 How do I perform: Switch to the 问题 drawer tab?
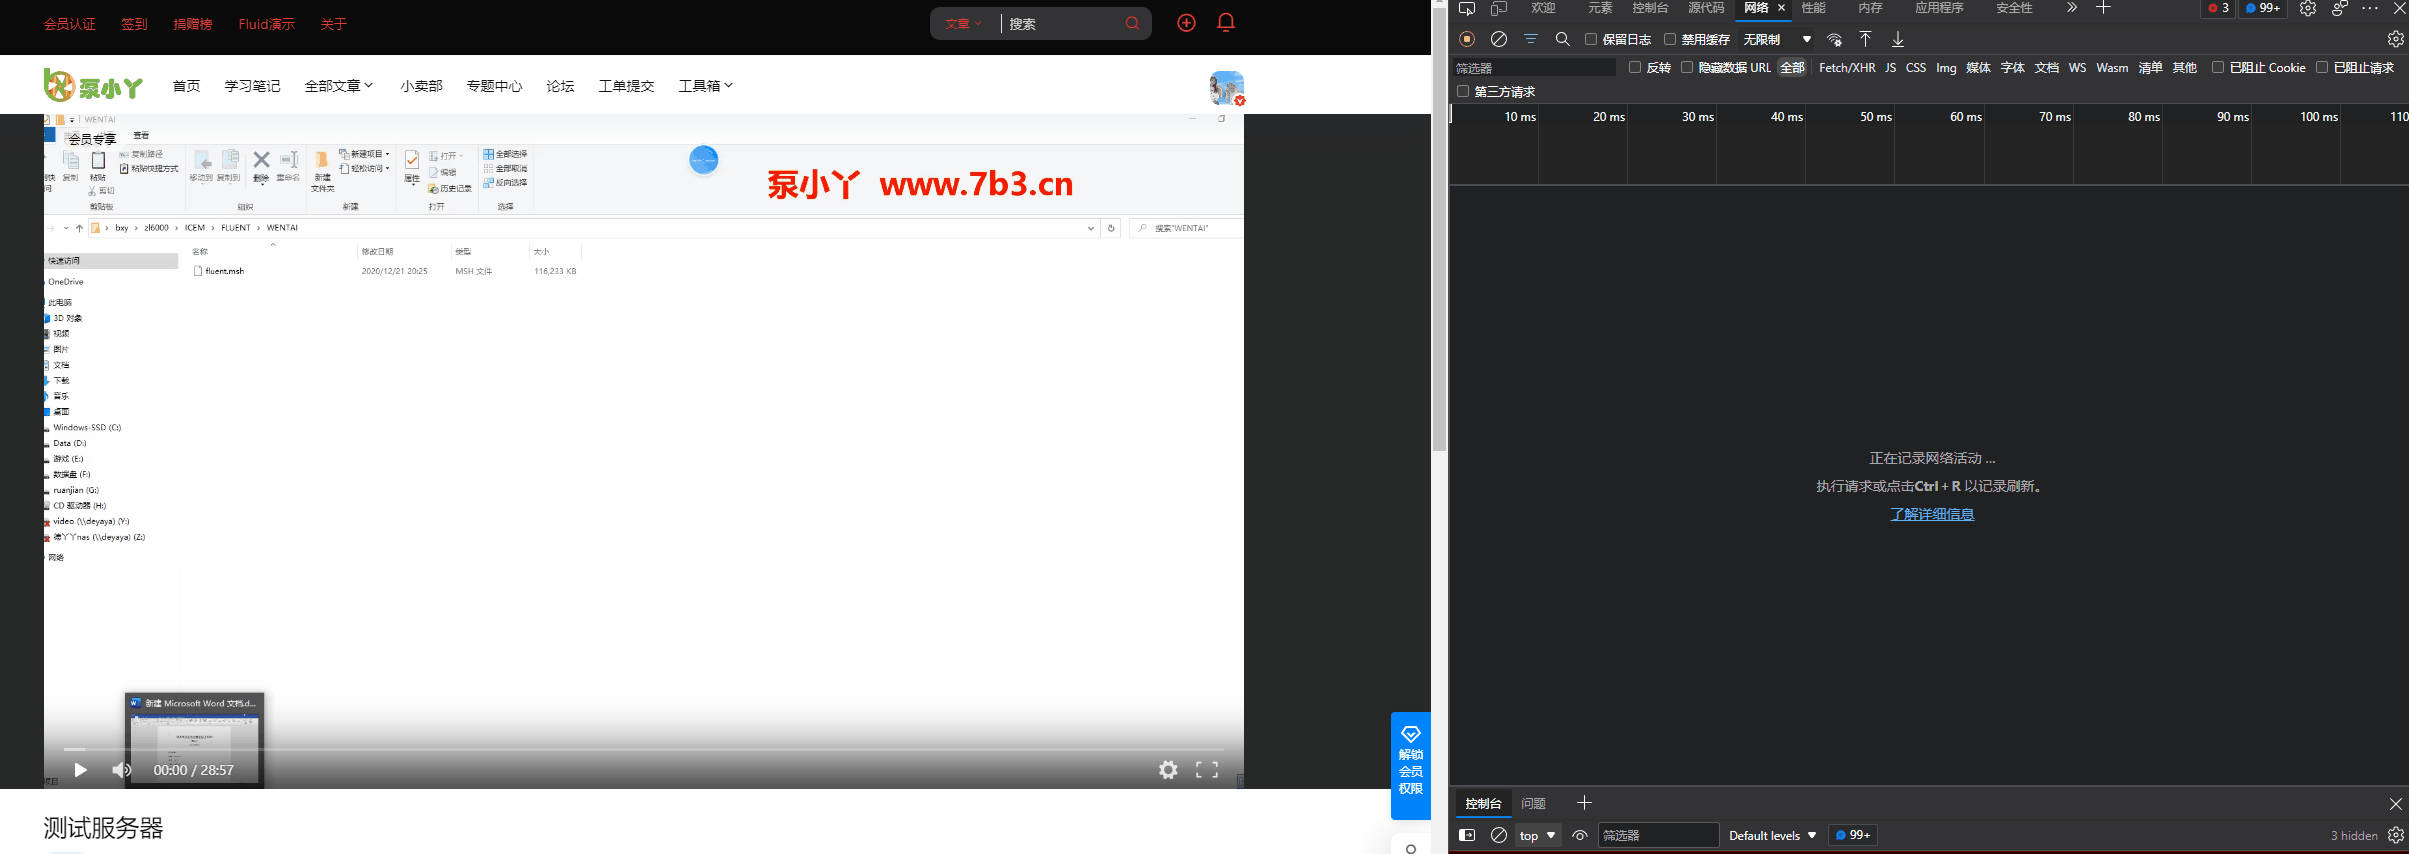point(1533,803)
